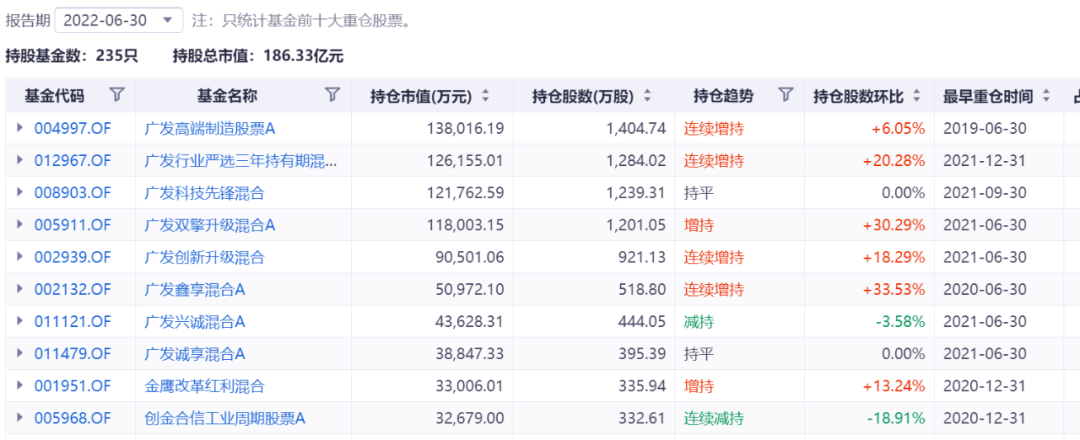Viewport: 1080px width, 440px height.
Task: Filter by the 基金代码 column funnel icon
Action: [117, 95]
